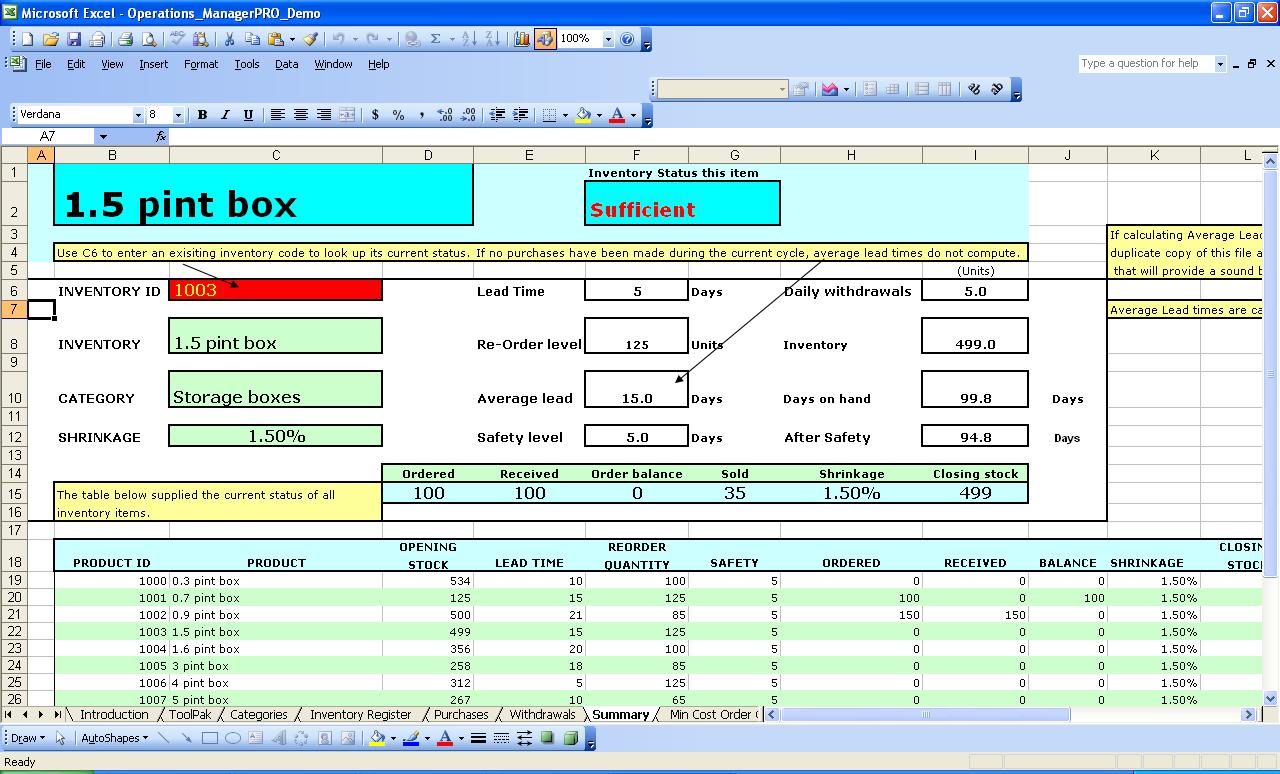Click the Spelling check icon
Image resolution: width=1280 pixels, height=774 pixels.
tap(176, 39)
